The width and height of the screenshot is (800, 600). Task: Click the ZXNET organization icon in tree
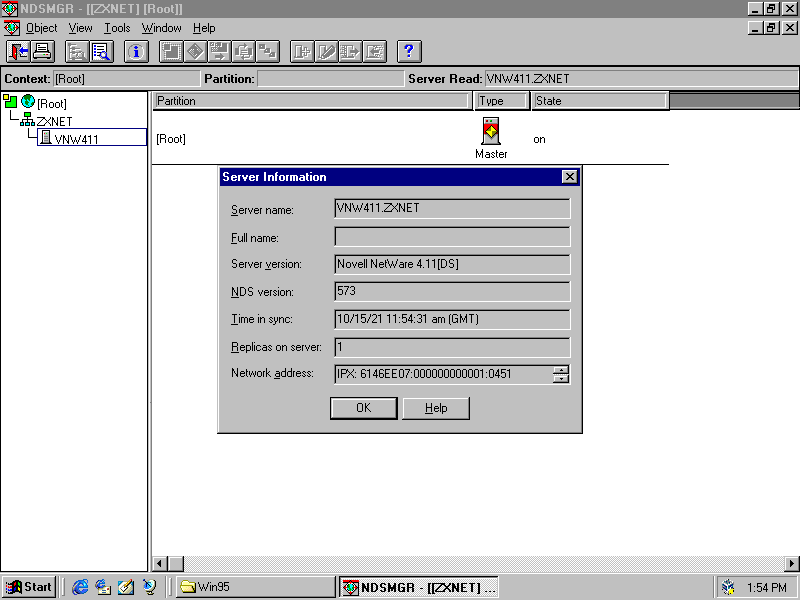[27, 120]
